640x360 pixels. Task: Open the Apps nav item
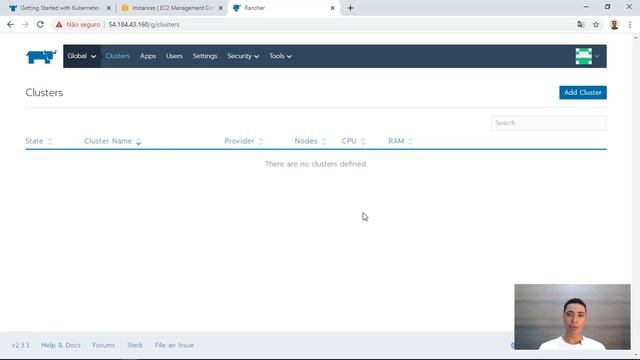tap(148, 56)
